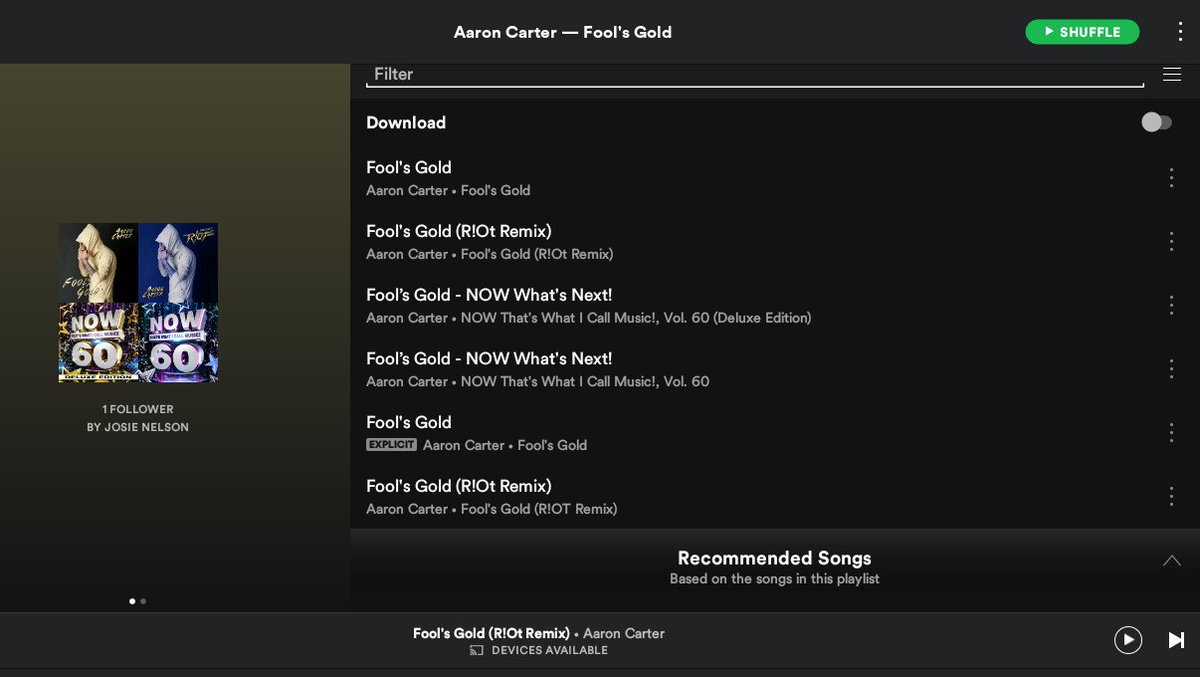Open options for NOW Vol. 60 Deluxe Edition track
Viewport: 1200px width, 677px height.
click(x=1171, y=305)
